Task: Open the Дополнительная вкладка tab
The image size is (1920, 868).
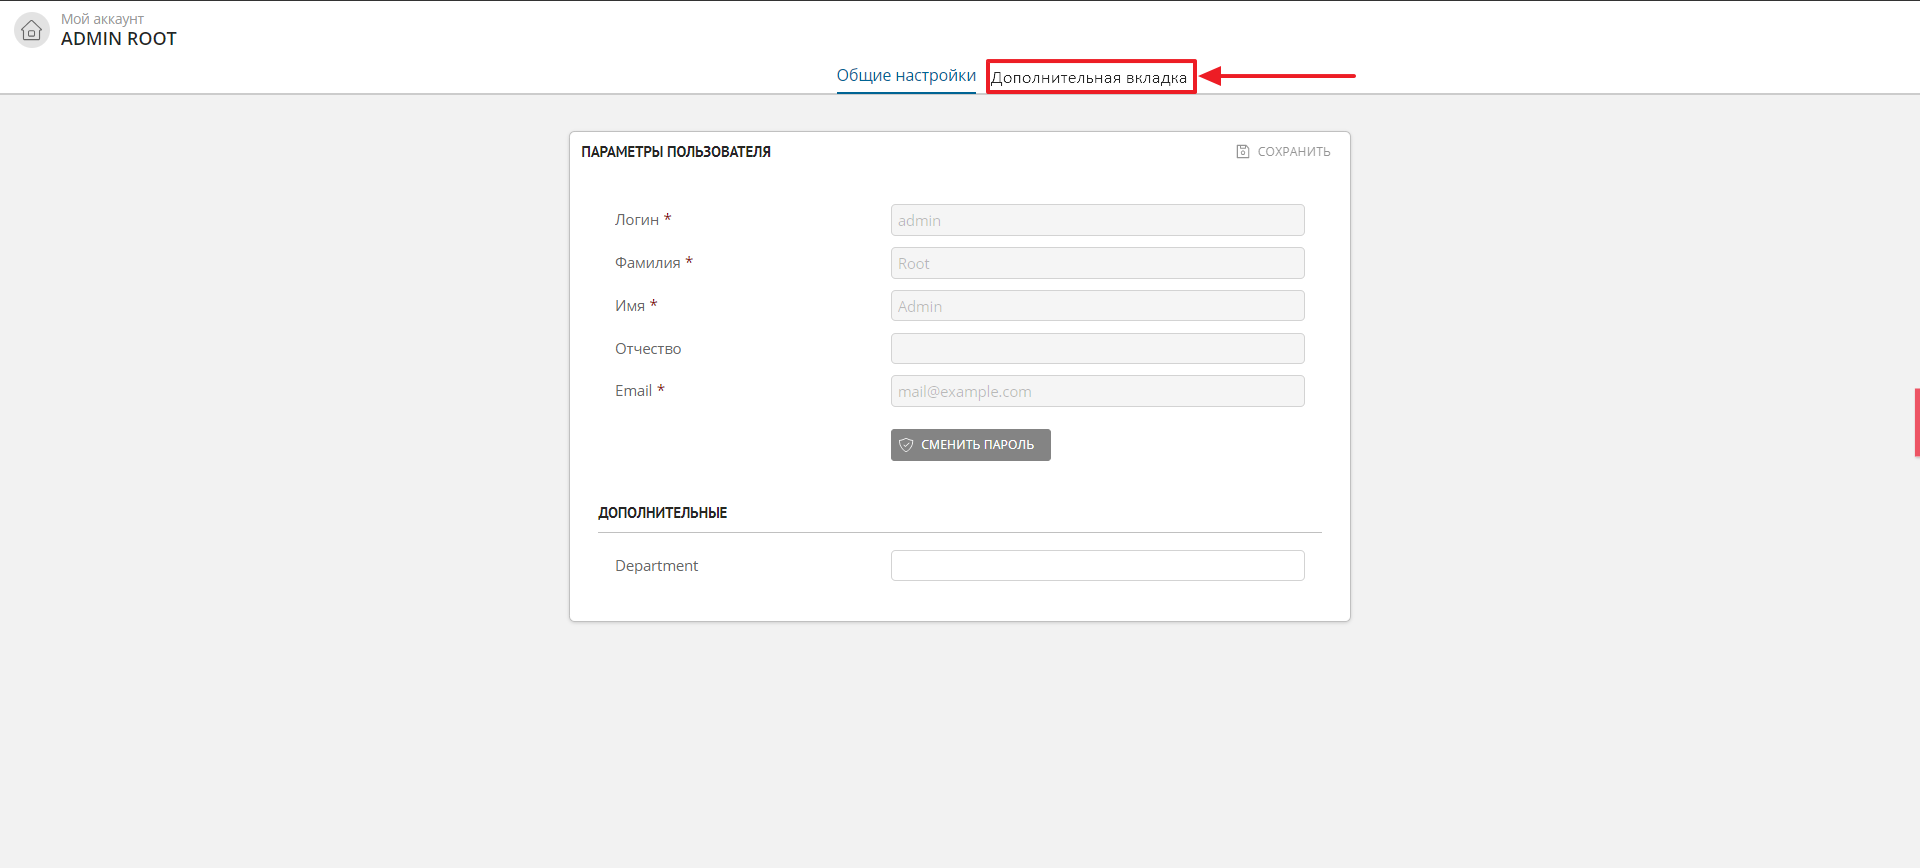Action: [x=1089, y=77]
